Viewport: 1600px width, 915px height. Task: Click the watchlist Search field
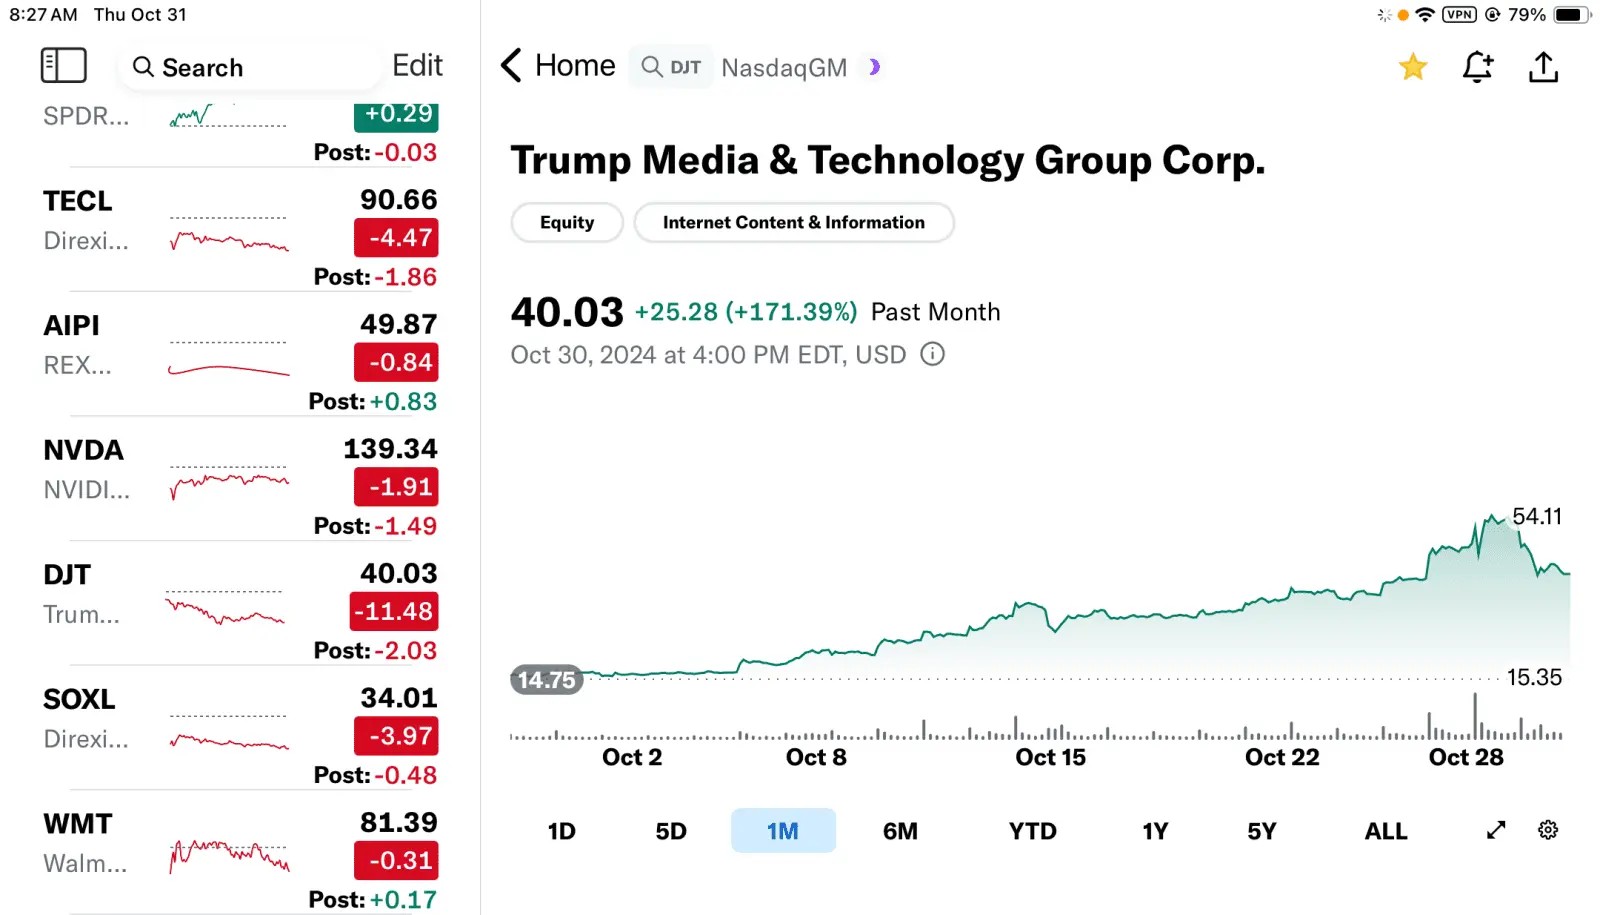click(250, 67)
